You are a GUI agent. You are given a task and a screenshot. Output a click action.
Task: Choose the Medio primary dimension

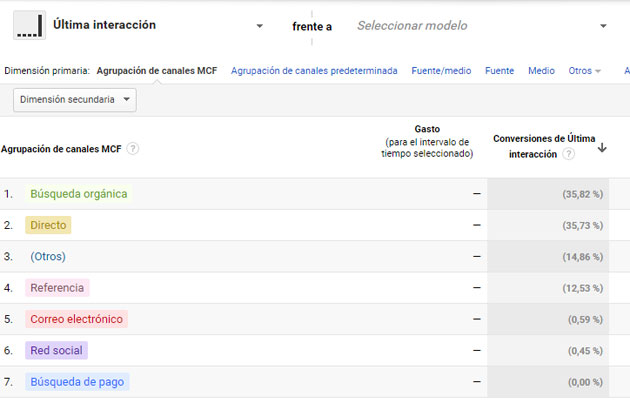coord(541,71)
